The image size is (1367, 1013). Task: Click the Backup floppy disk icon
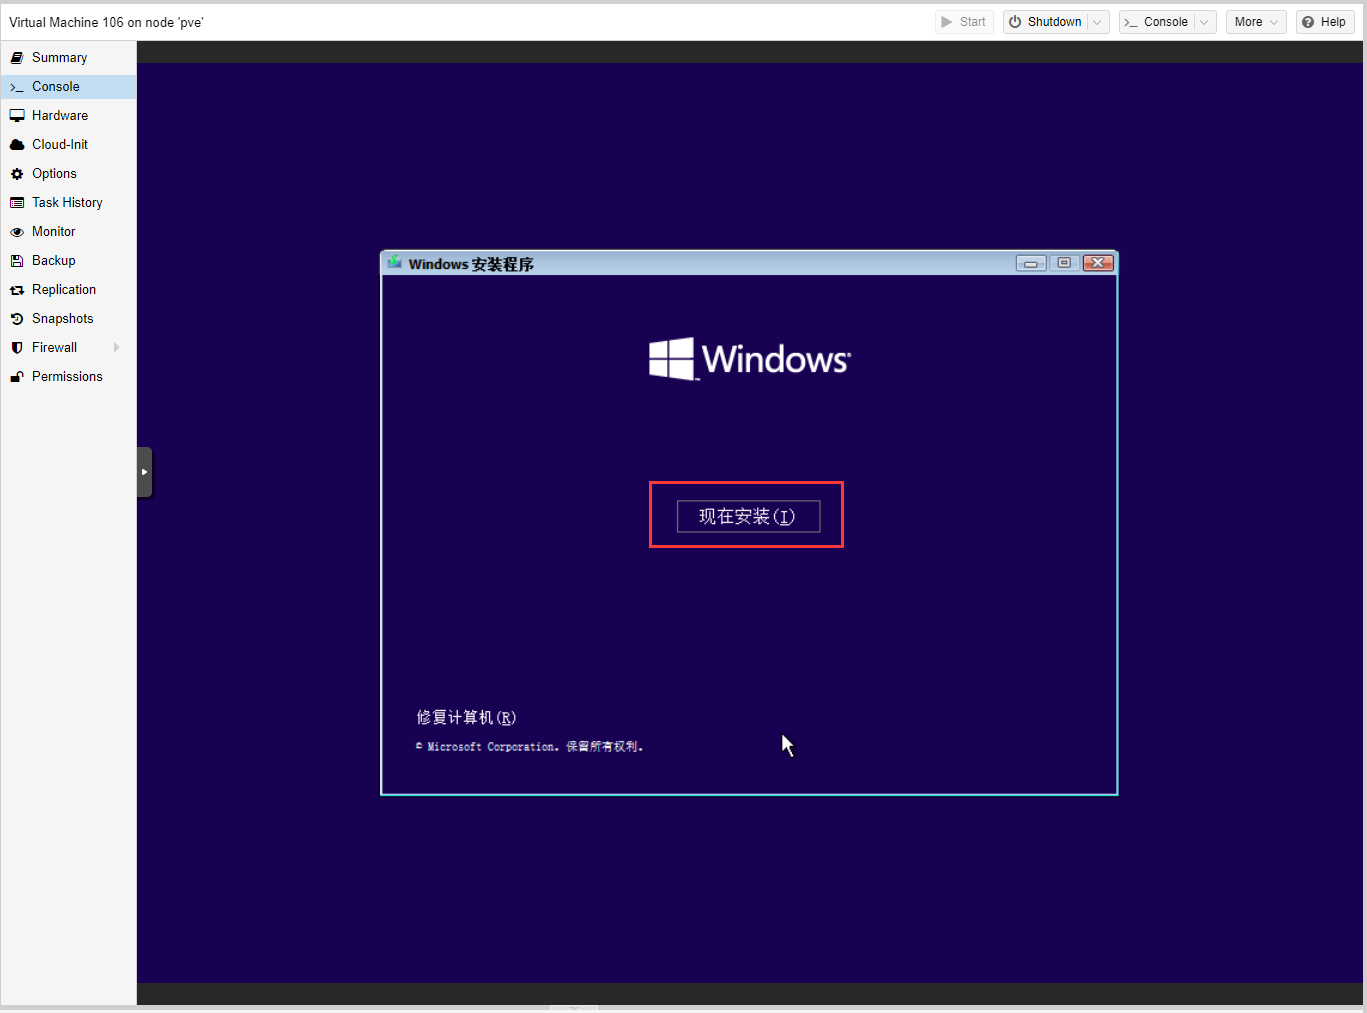(17, 261)
